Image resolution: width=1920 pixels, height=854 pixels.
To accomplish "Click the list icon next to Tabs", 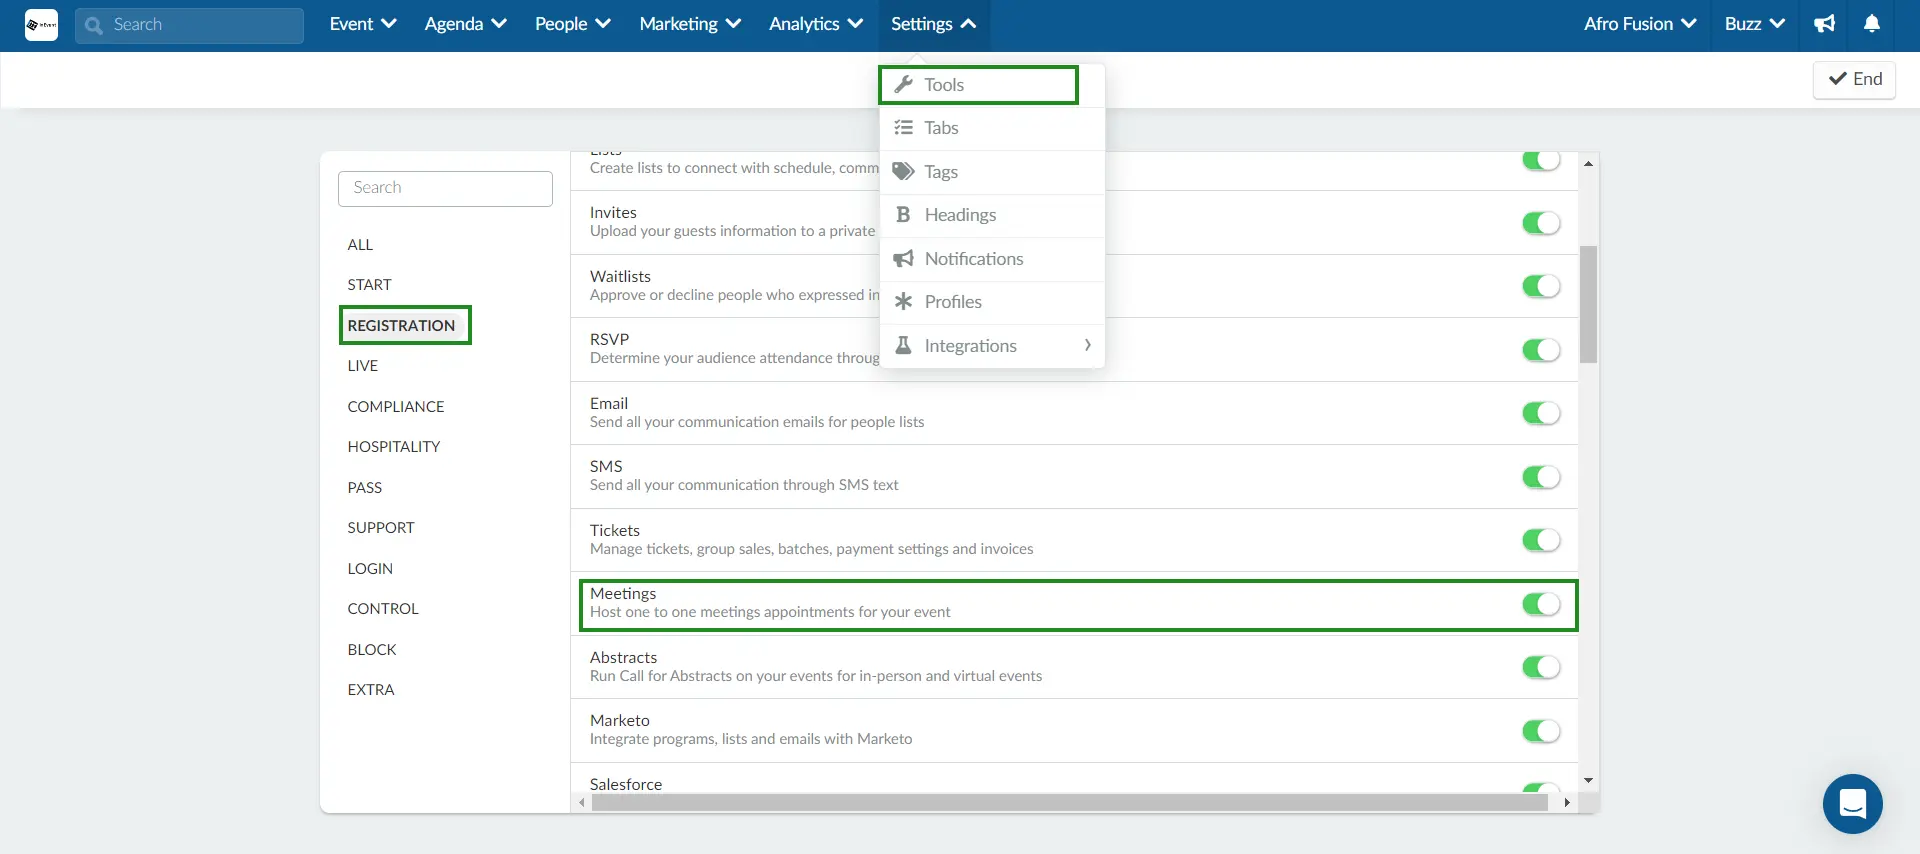I will 904,128.
